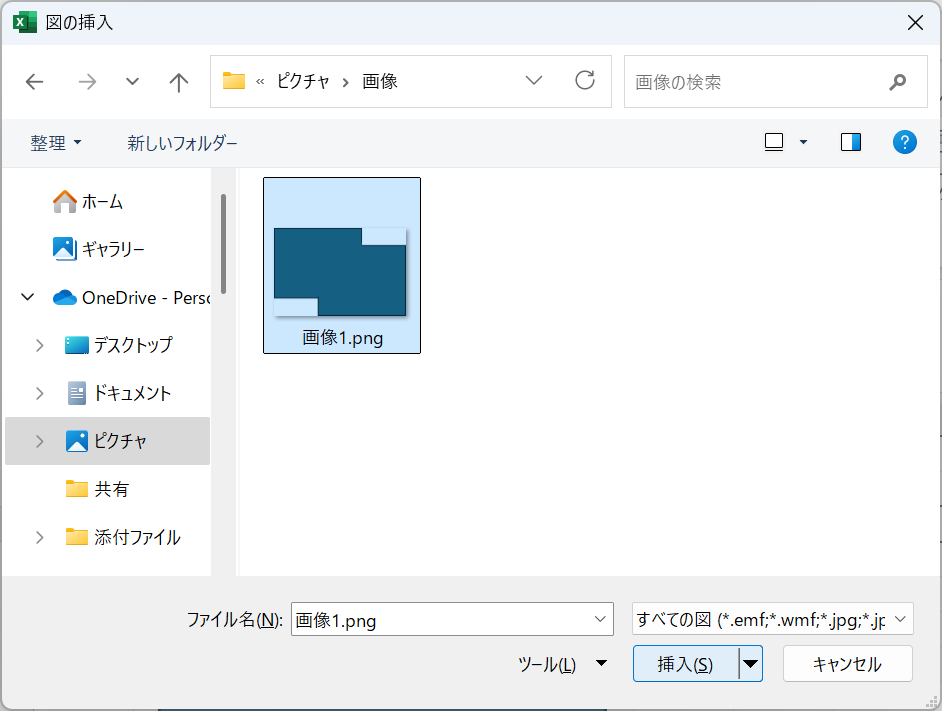The height and width of the screenshot is (711, 942).
Task: Close the 図の挿入 dialog
Action: [915, 23]
